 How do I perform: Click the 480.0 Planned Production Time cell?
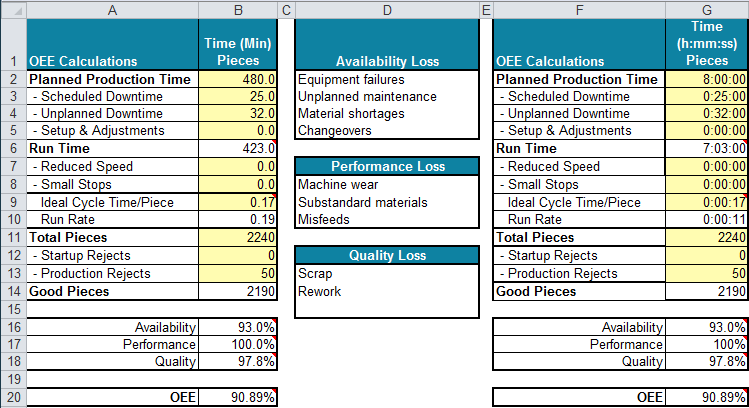point(236,79)
